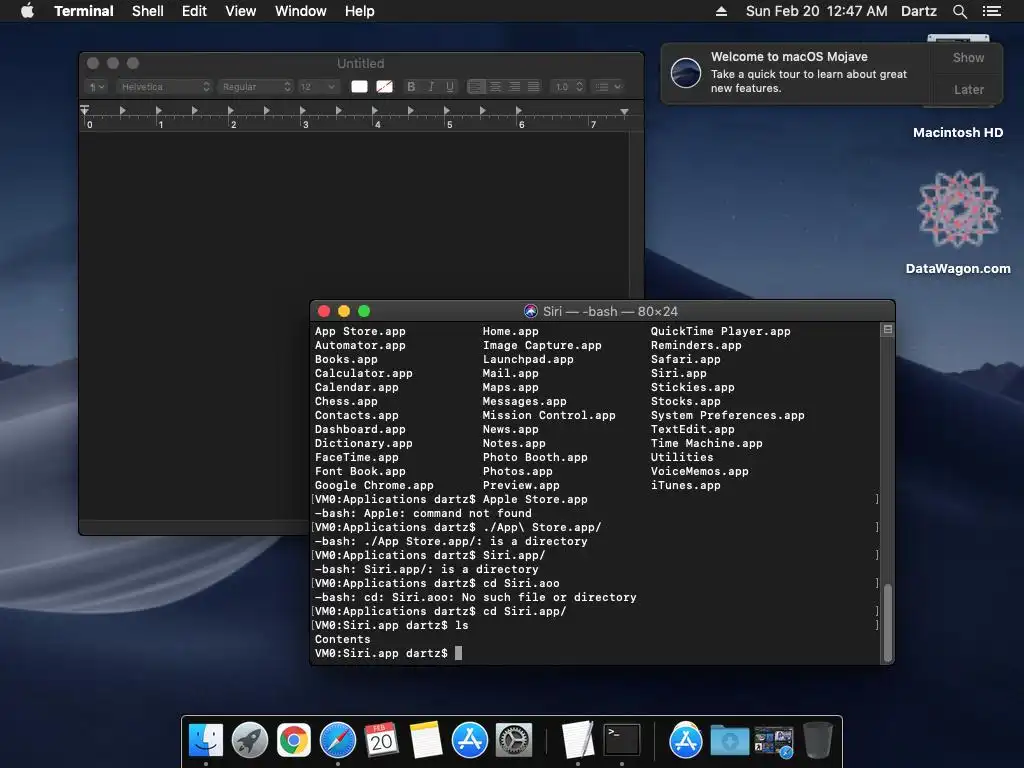Open the Terminal application menu
1024x768 pixels.
click(84, 11)
